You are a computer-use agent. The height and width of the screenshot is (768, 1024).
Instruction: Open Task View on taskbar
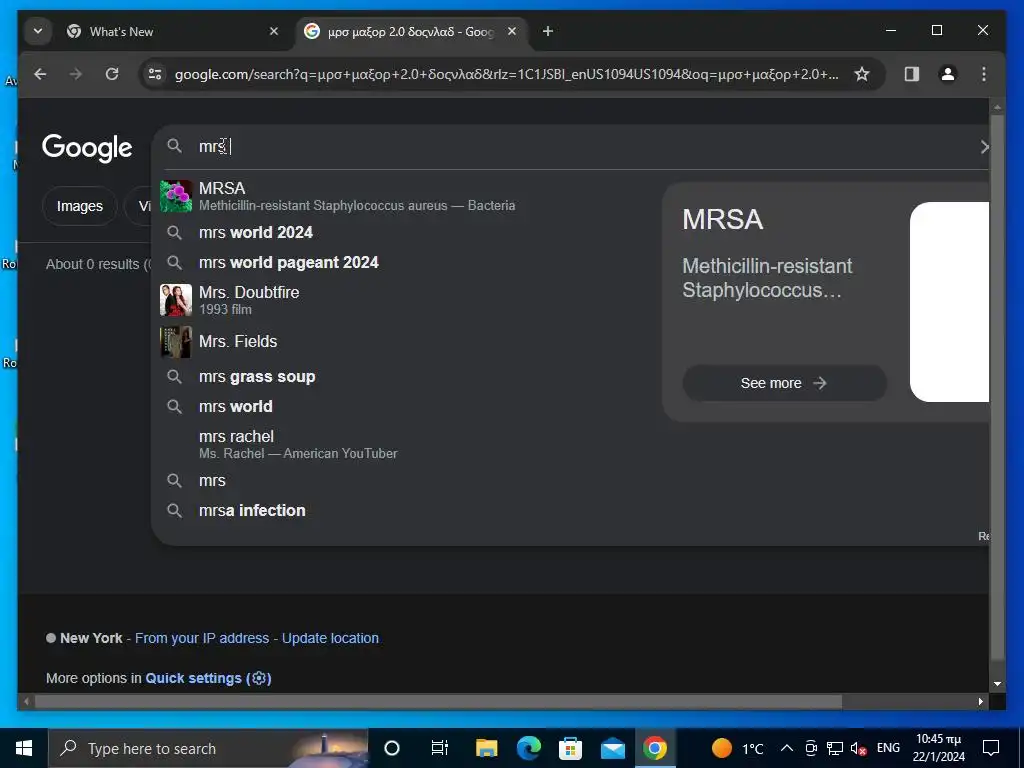pos(440,748)
